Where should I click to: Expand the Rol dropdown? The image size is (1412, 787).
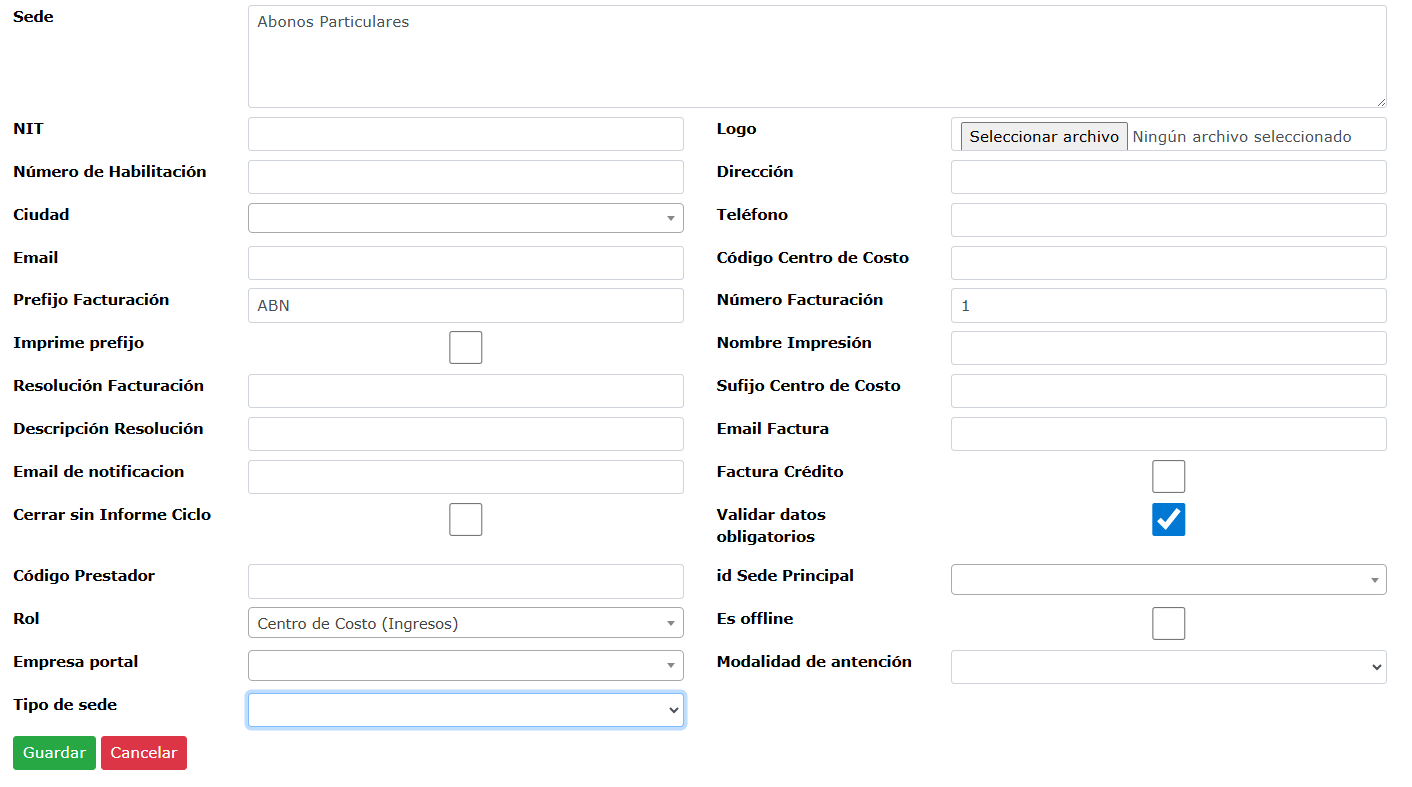[x=466, y=623]
